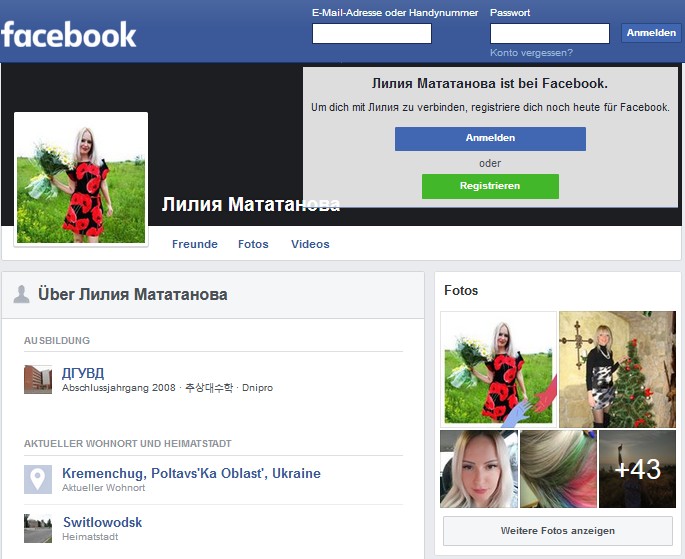Click the Facebook logo
Image resolution: width=685 pixels, height=559 pixels.
click(x=69, y=35)
